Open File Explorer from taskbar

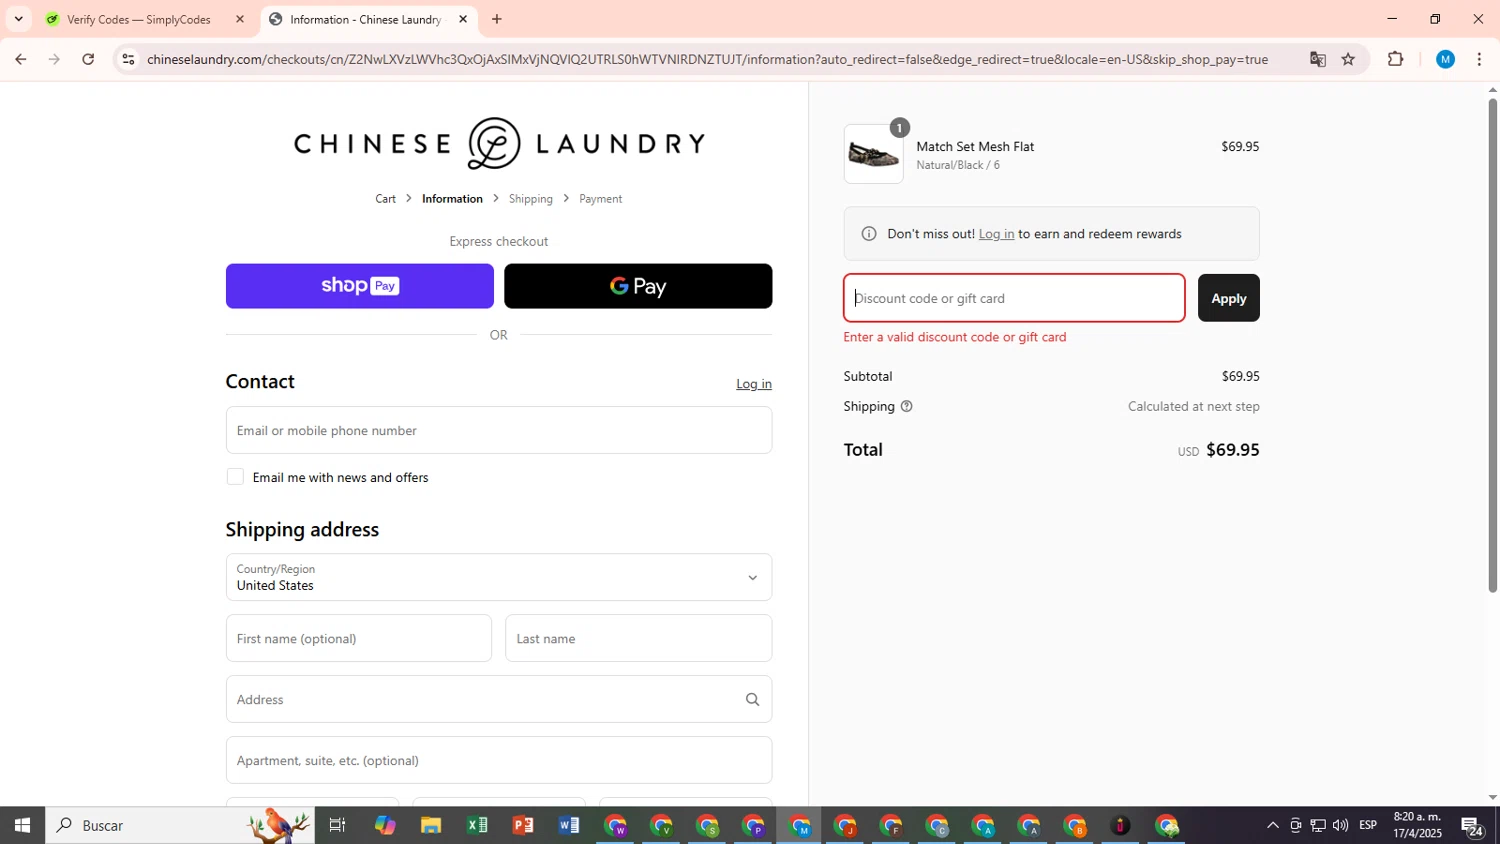pyautogui.click(x=431, y=825)
